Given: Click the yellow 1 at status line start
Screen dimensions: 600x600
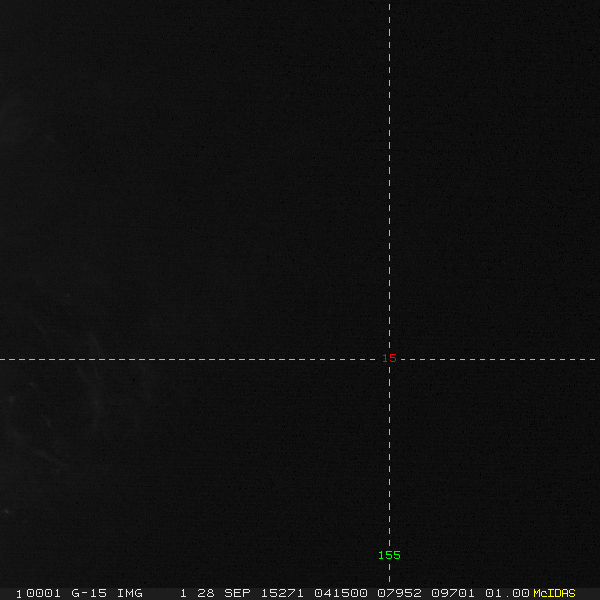Looking at the screenshot, I should coord(19,593).
